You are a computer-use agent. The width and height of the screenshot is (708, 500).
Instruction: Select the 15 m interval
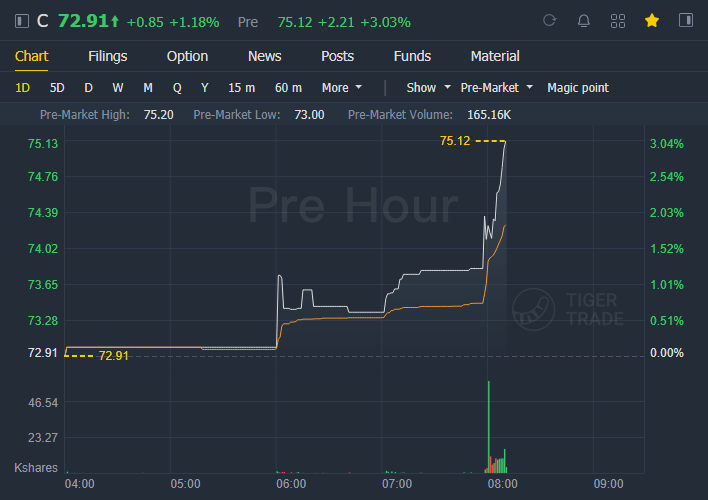[x=242, y=88]
